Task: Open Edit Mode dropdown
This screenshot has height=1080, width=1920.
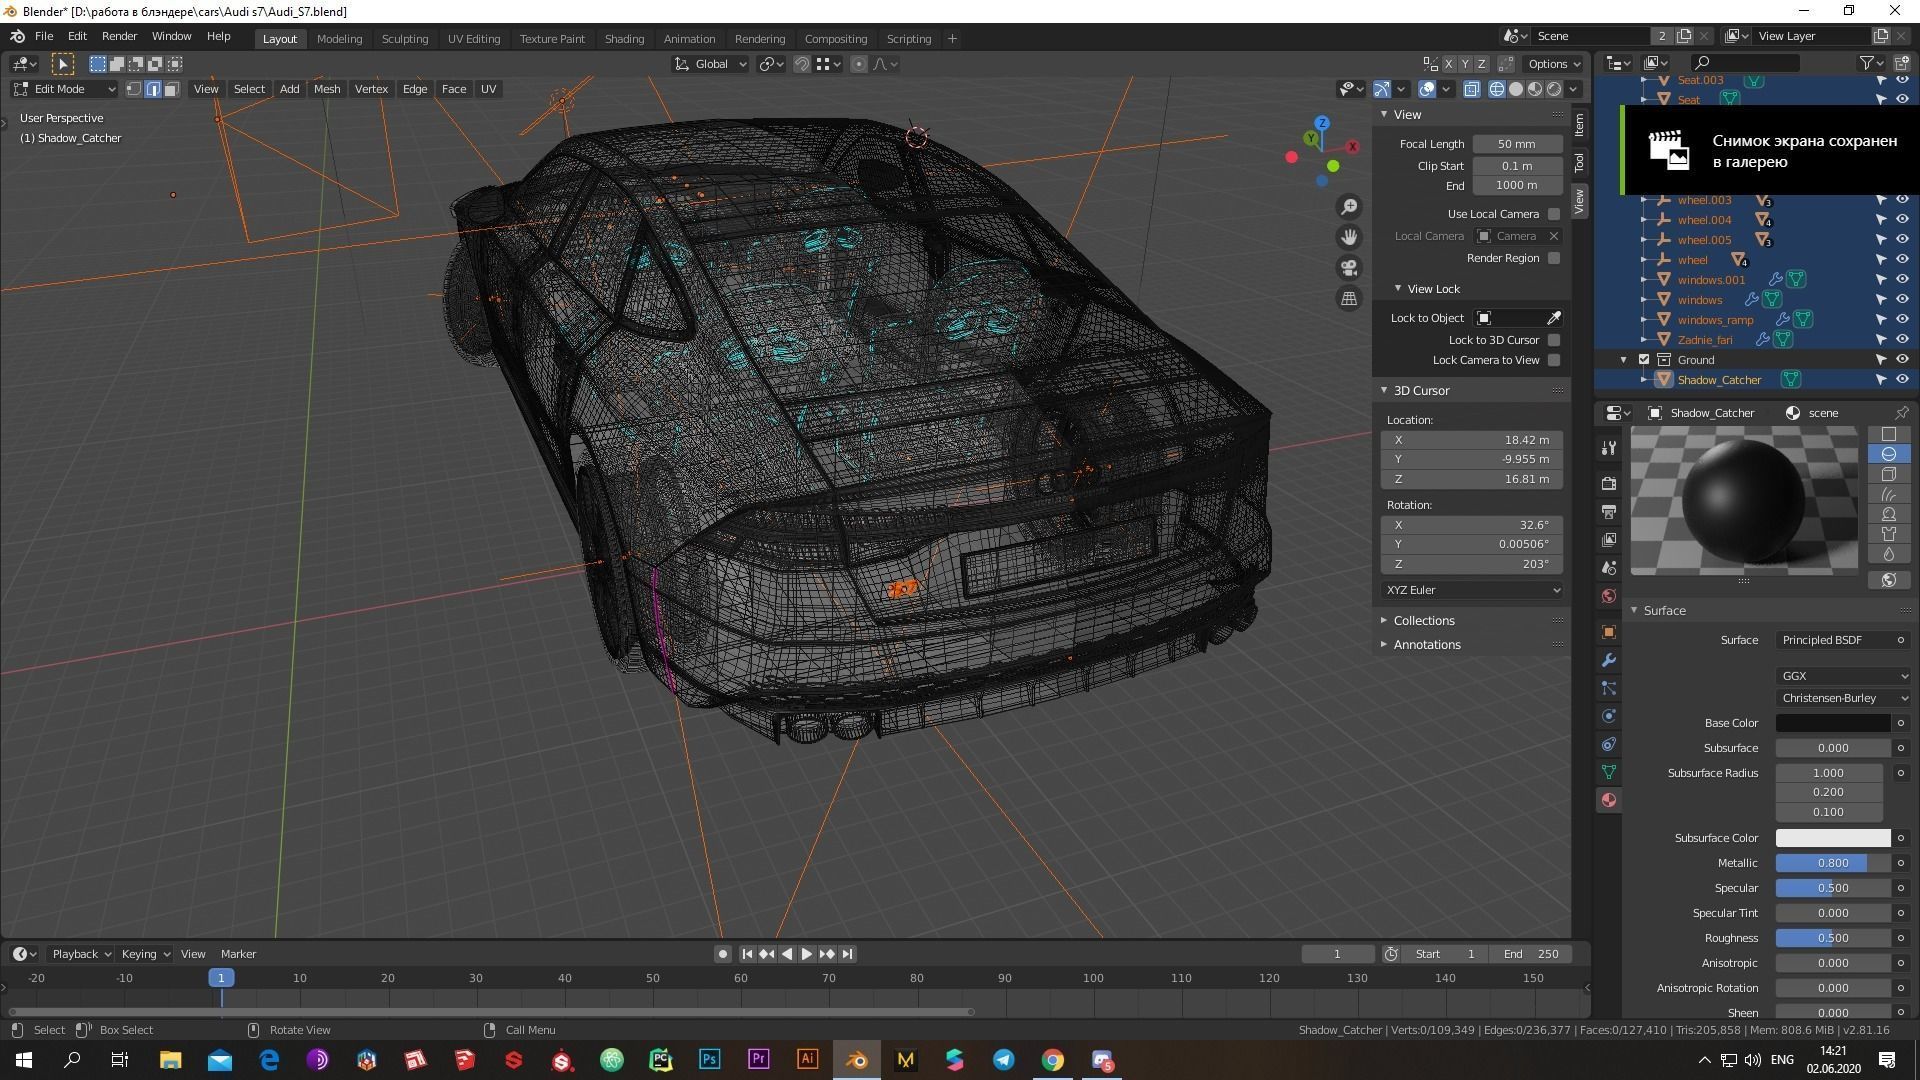Action: click(x=65, y=89)
